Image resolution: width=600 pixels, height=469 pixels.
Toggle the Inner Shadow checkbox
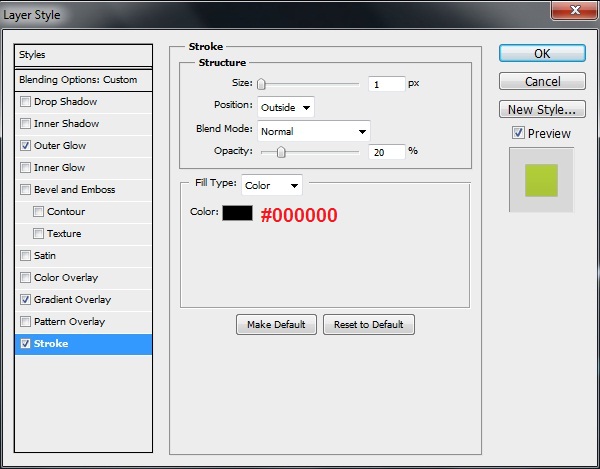[25, 124]
